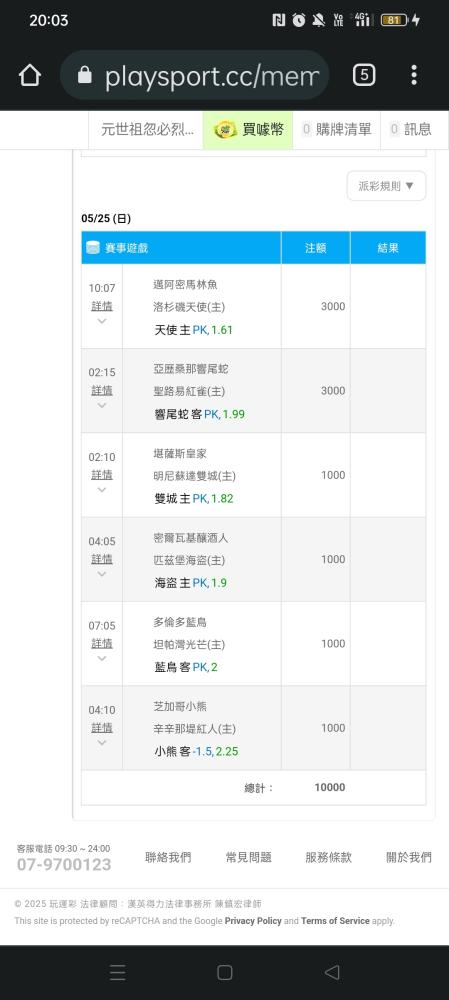Expand 詳情 chevron for 04:10 Cubs game
Viewport: 449px width, 1000px height.
click(x=101, y=743)
